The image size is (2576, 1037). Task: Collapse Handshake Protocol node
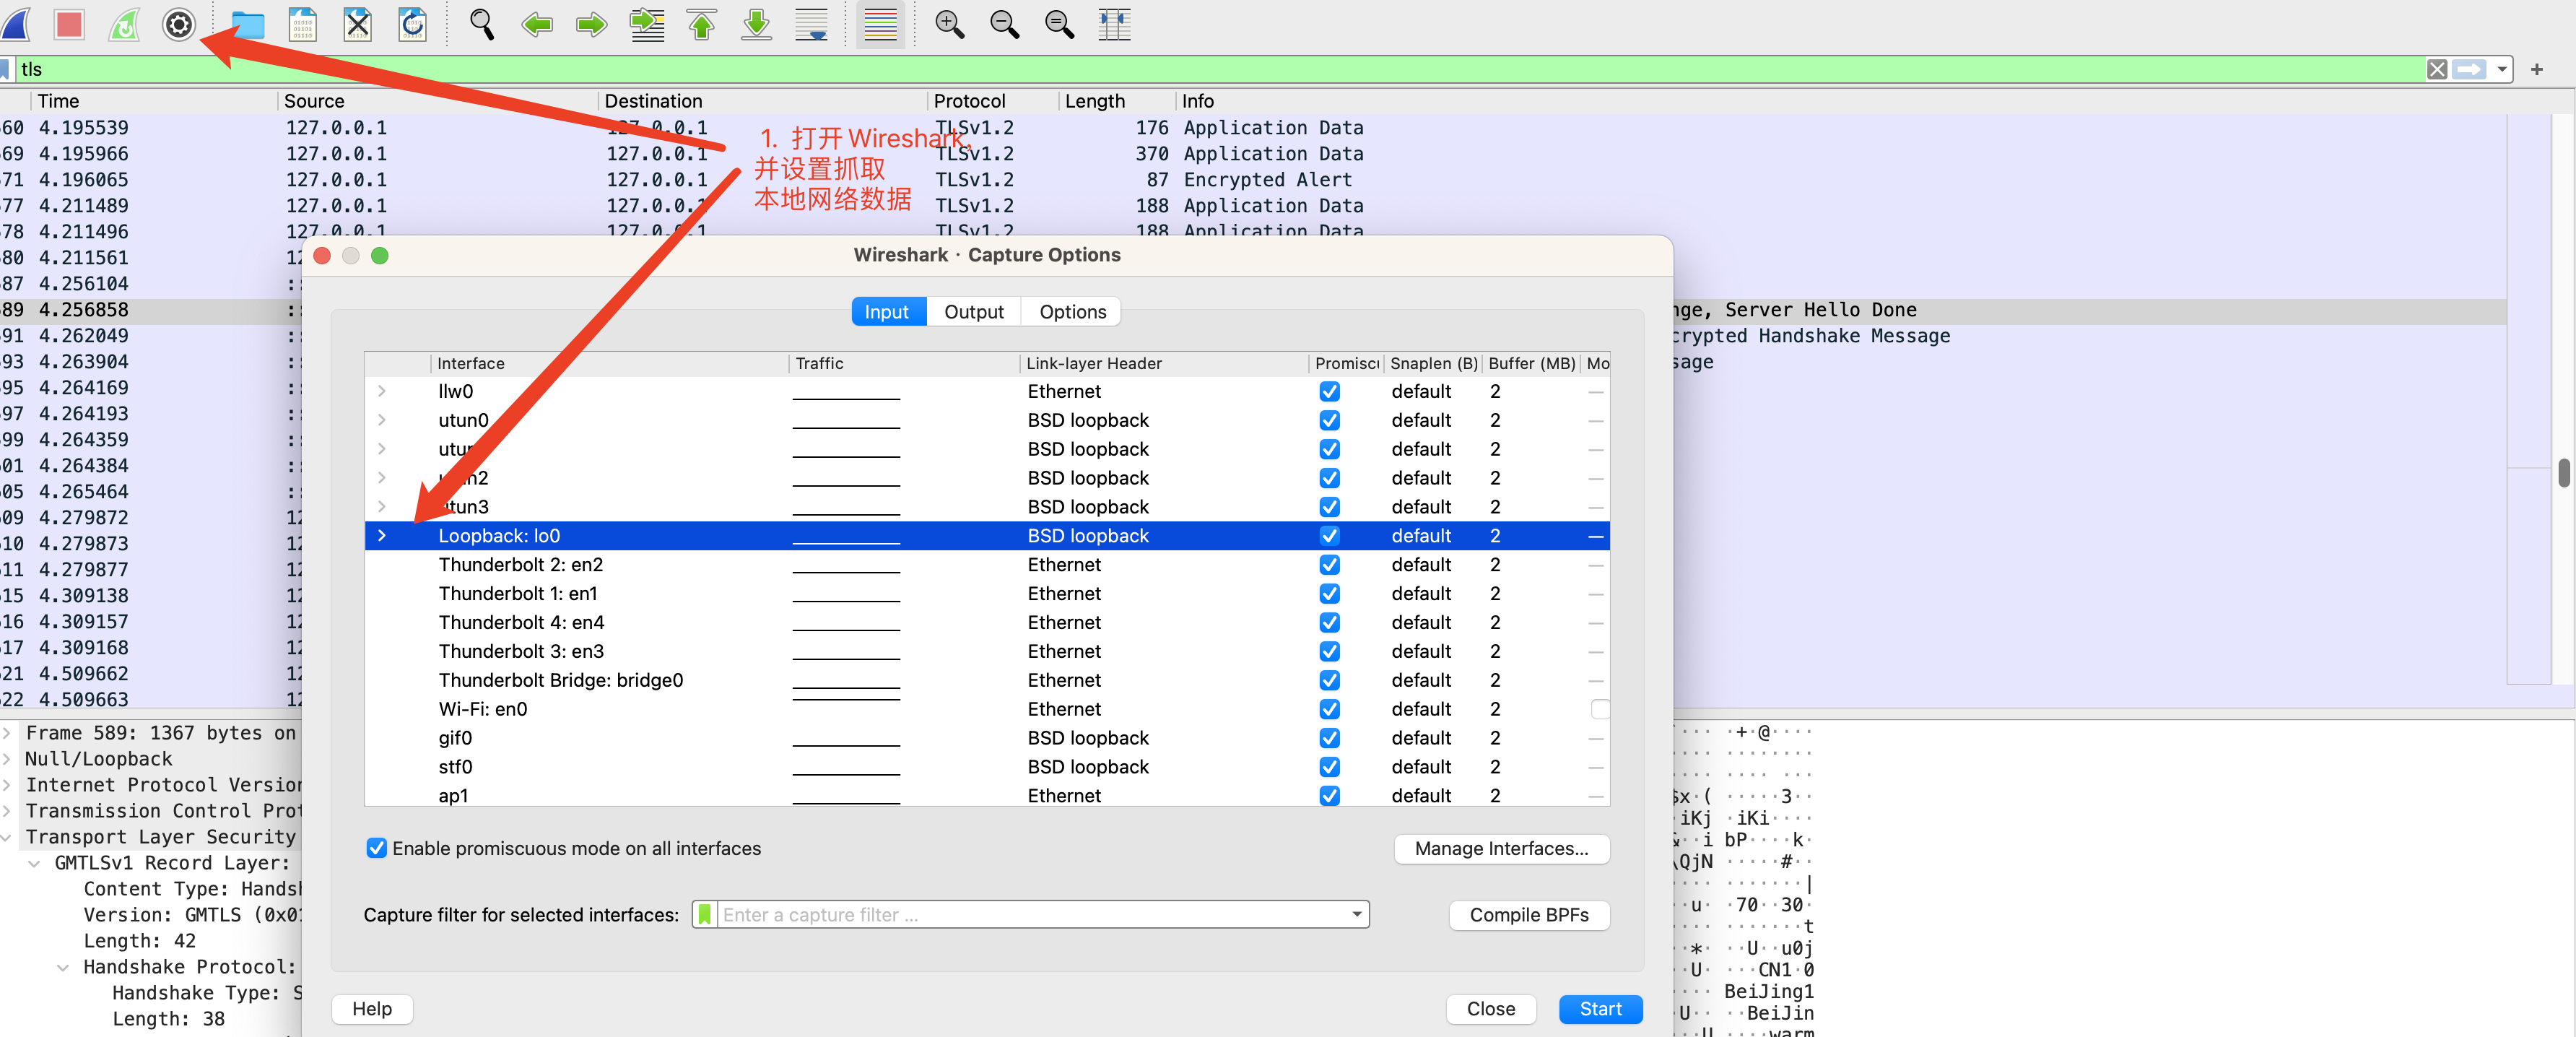pos(63,967)
